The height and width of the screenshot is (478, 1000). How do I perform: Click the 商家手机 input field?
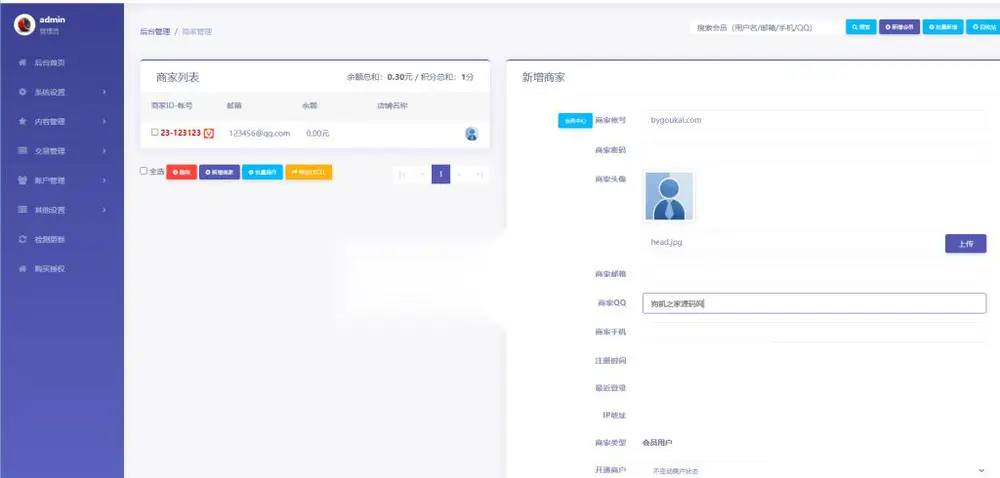coord(814,332)
